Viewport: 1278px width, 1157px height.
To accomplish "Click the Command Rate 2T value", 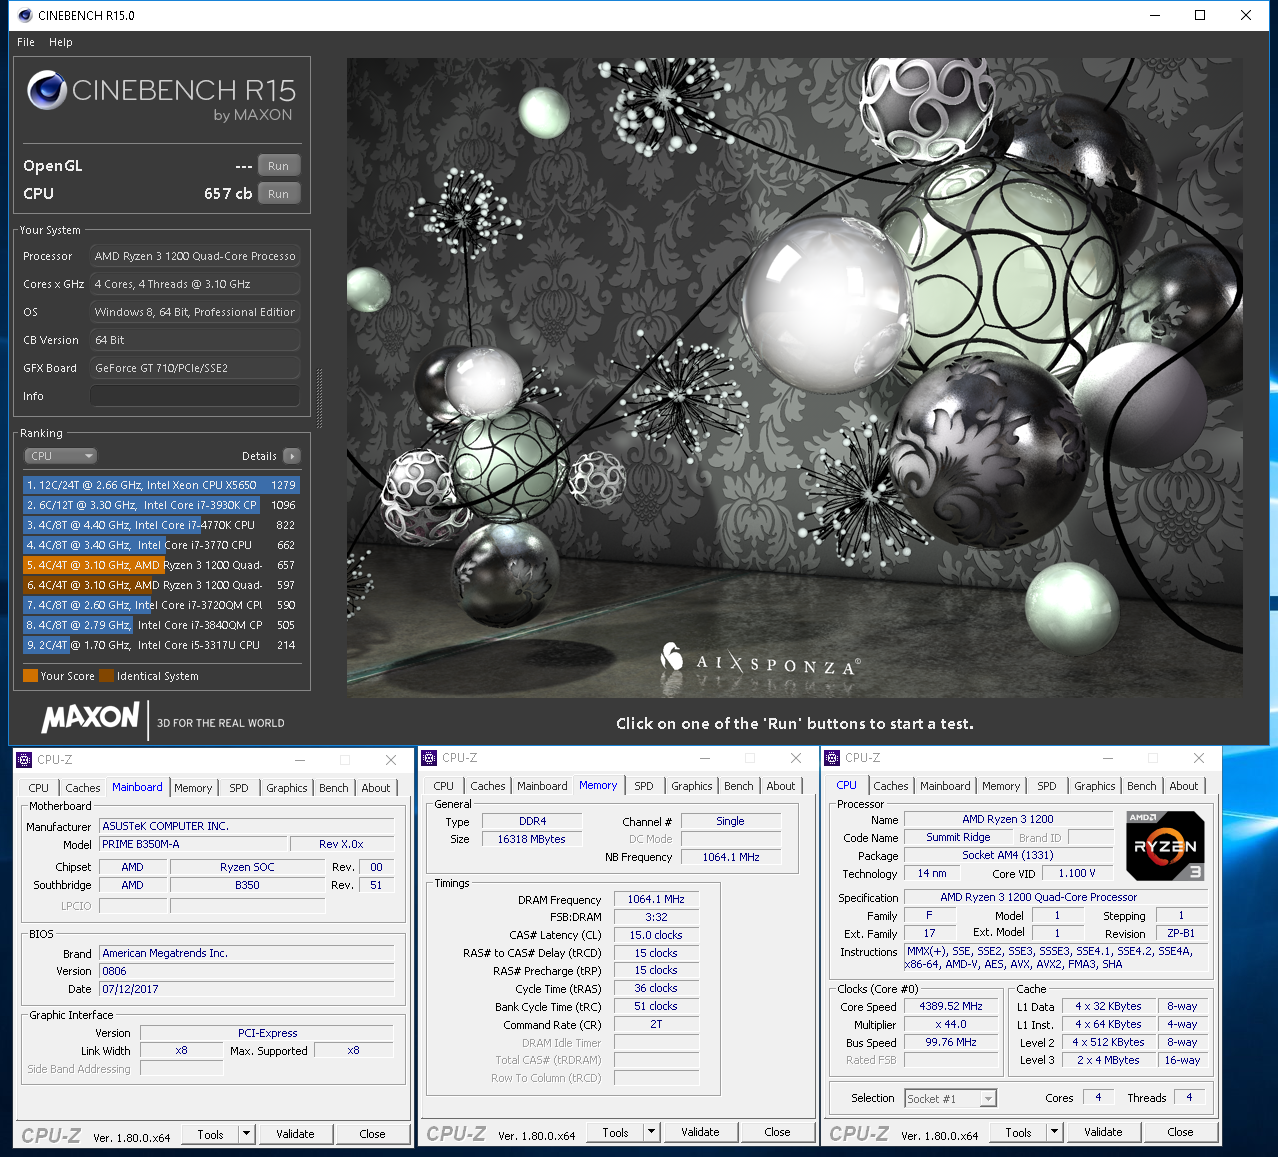I will click(655, 1024).
